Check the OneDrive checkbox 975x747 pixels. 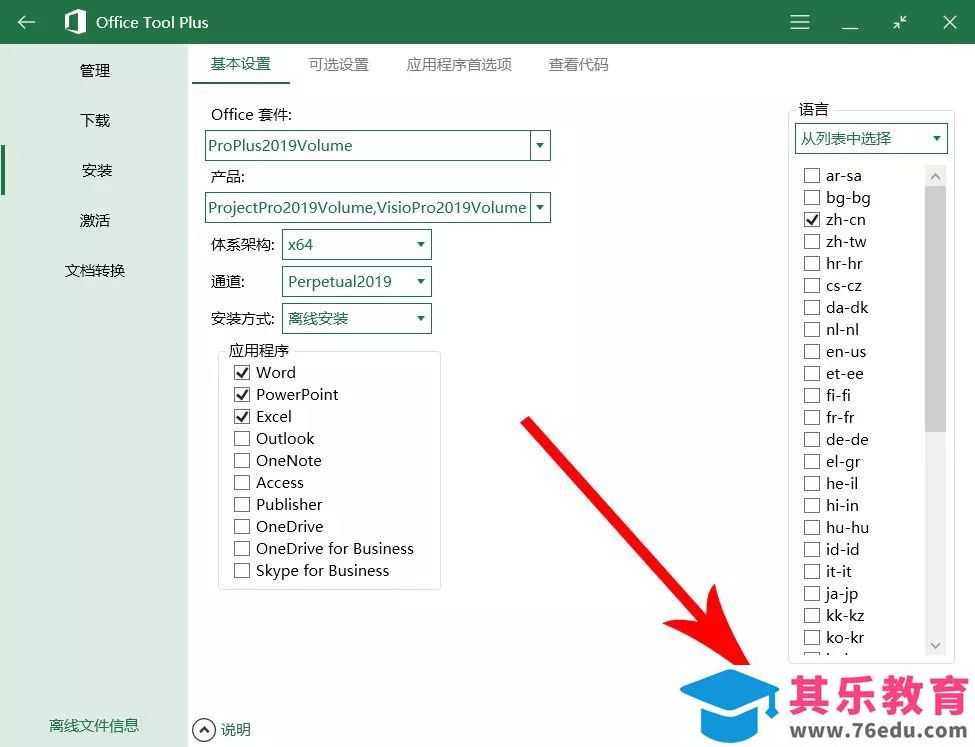pos(242,527)
